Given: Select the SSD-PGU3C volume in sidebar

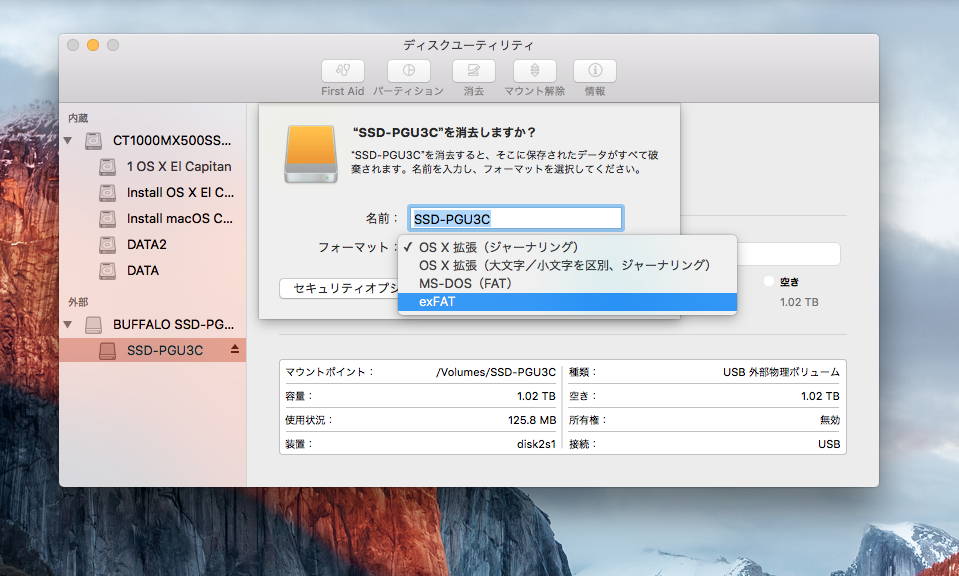Looking at the screenshot, I should click(164, 350).
